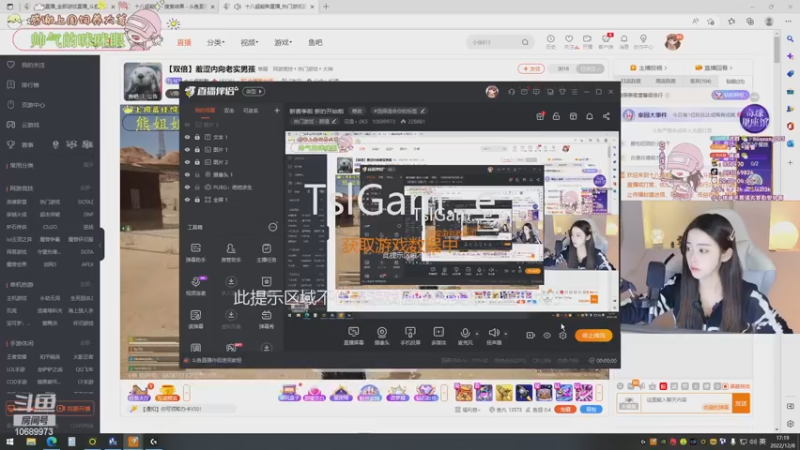Screen dimensions: 800x450
Task: Toggle visibility of 全屏 1 layer
Action: pos(187,200)
